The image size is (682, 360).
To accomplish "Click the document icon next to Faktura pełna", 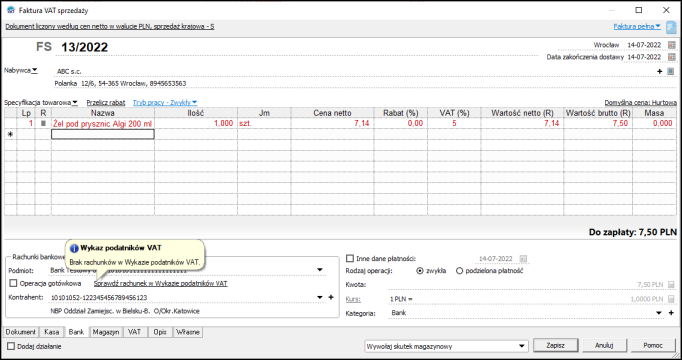I will [x=672, y=27].
